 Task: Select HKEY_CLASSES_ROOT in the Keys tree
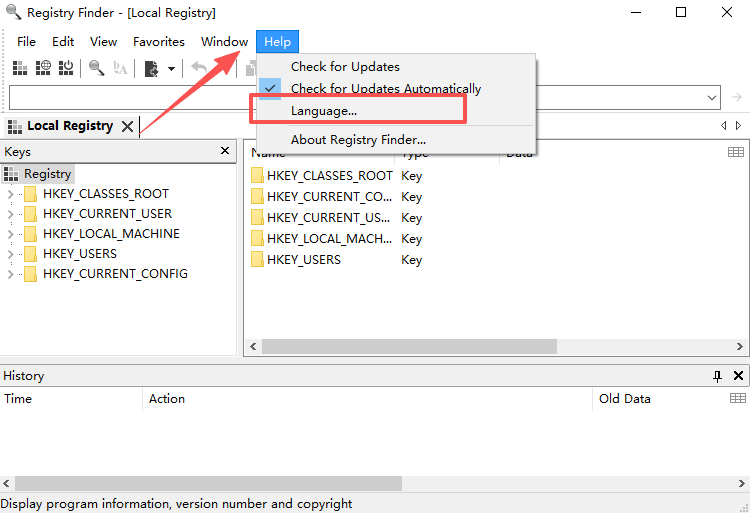click(x=106, y=194)
